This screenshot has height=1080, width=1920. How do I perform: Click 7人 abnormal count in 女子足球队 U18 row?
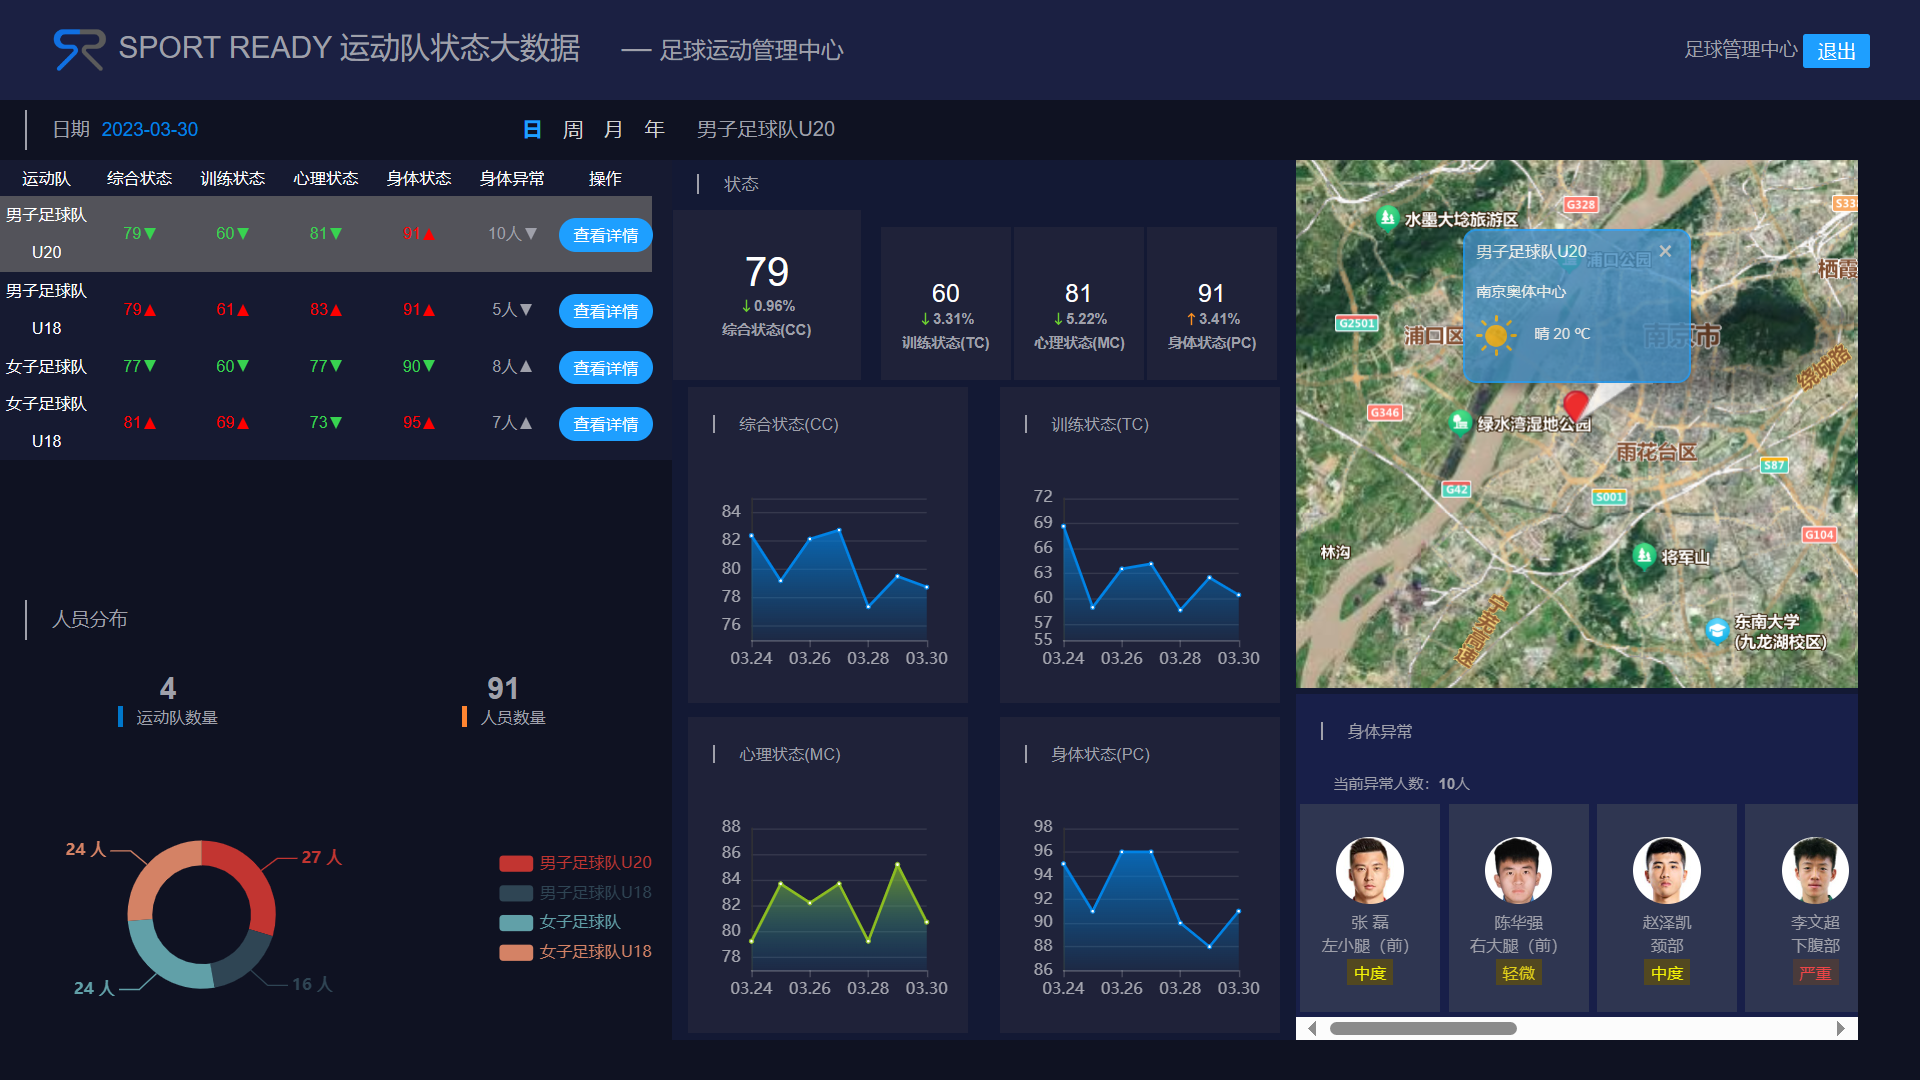[x=512, y=423]
